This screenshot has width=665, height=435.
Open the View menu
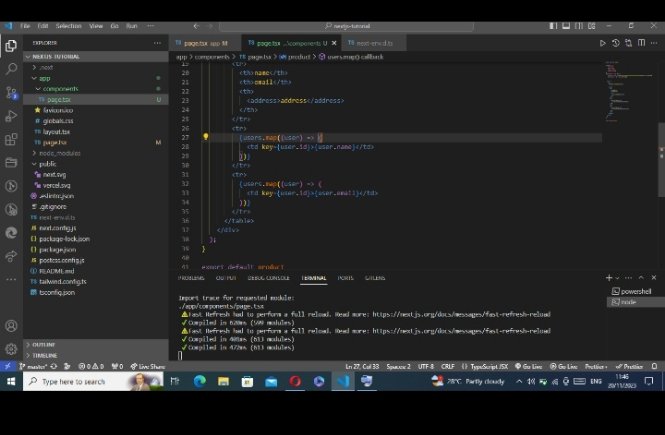click(x=96, y=26)
